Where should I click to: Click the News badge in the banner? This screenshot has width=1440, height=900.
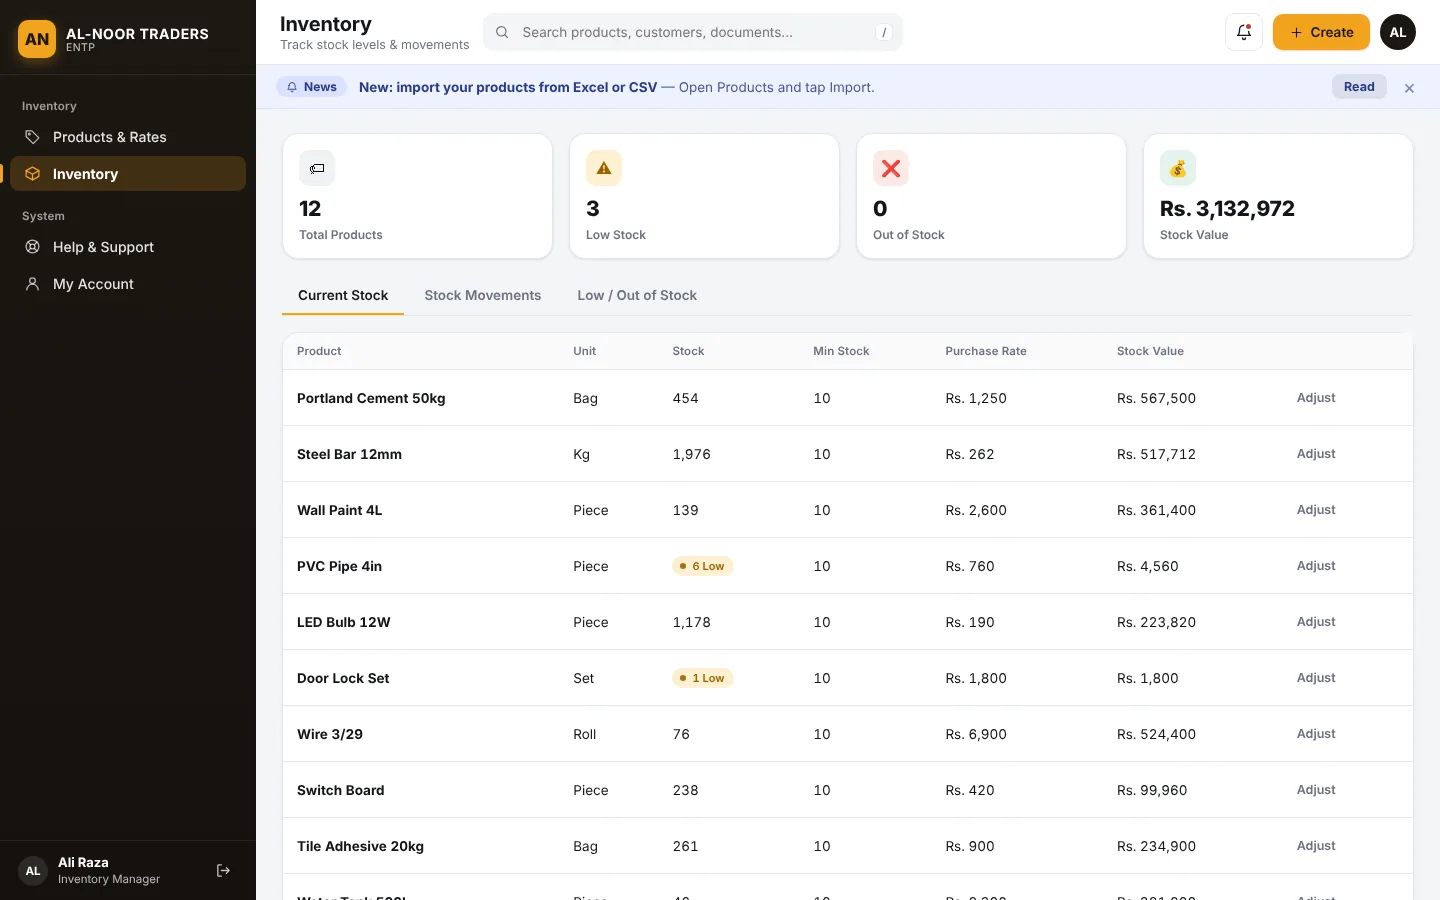coord(311,87)
